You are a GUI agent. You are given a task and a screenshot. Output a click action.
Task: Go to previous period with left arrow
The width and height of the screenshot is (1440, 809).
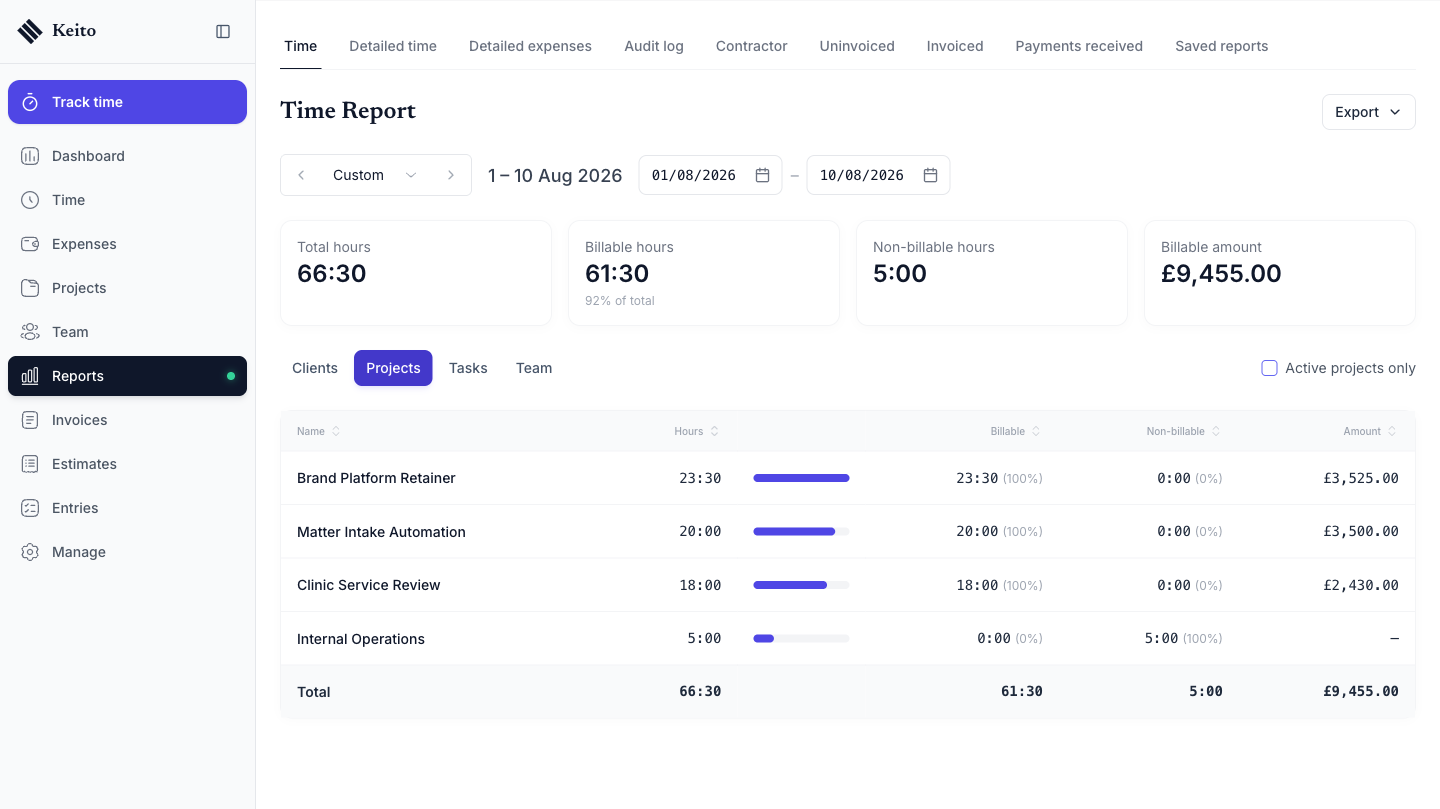pos(301,175)
